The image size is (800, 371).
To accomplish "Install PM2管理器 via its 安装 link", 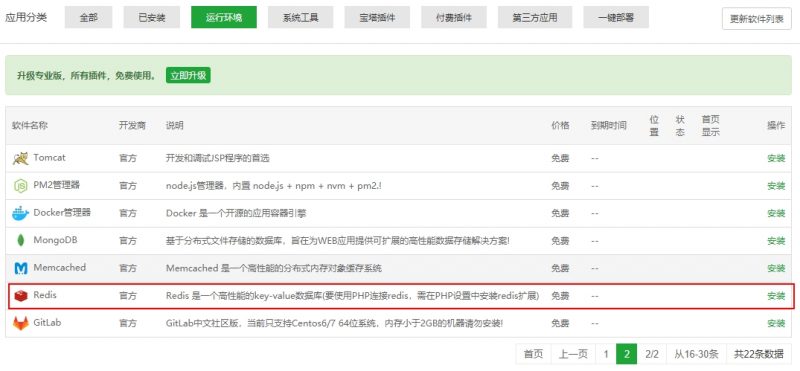I will [776, 186].
